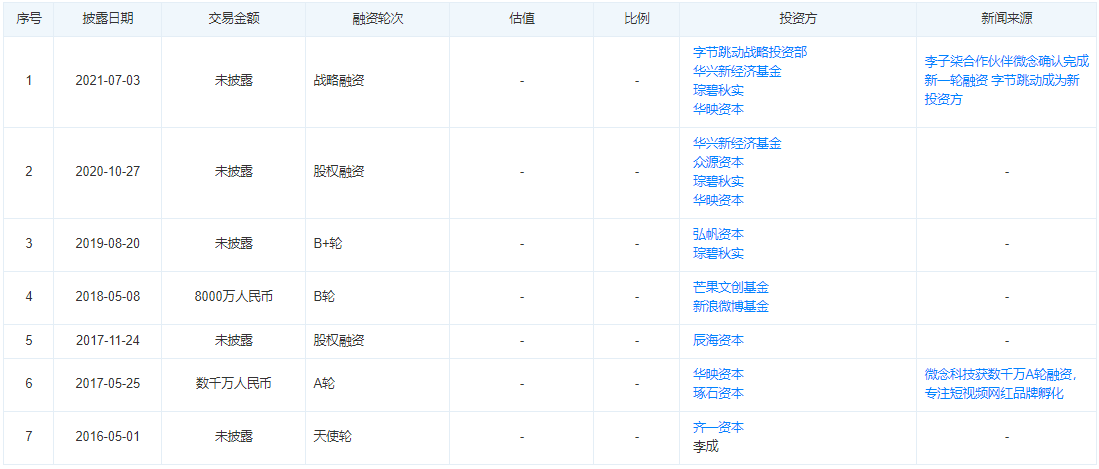Select sequence number 4 cell
Image resolution: width=1099 pixels, height=469 pixels.
coord(29,297)
